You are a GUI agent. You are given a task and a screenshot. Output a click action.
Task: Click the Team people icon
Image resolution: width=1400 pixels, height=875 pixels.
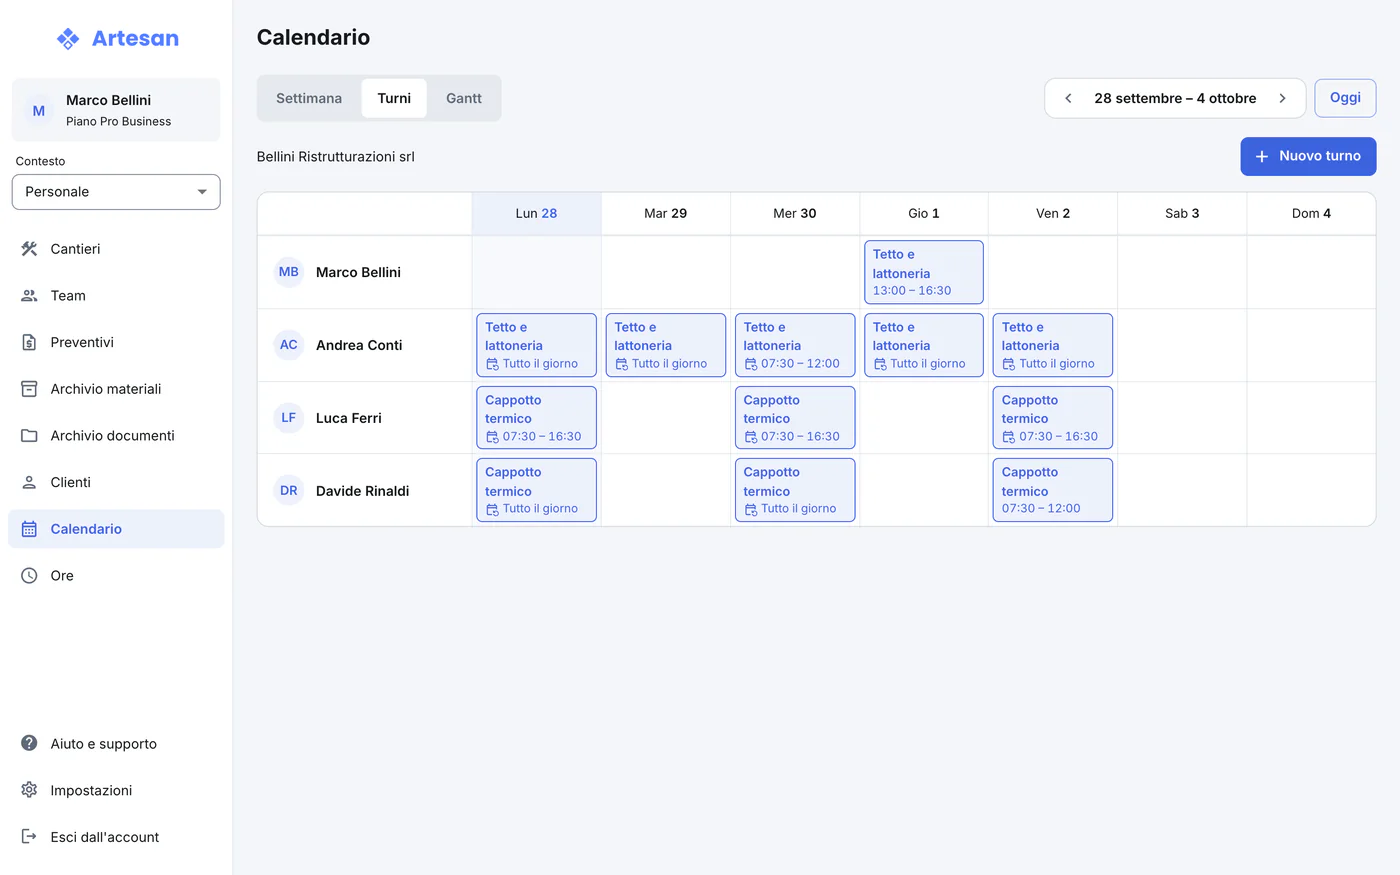[x=29, y=296]
